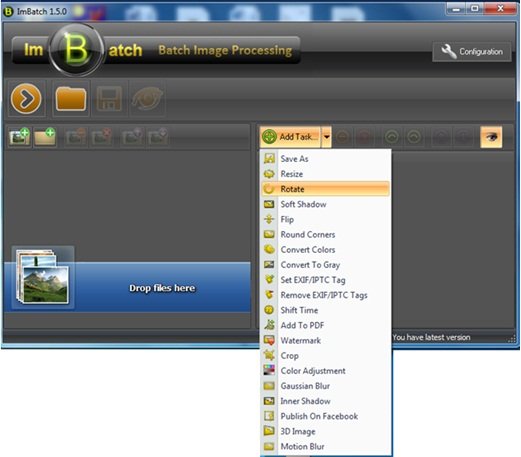
Task: Click the Color Adjustment icon
Action: (269, 370)
